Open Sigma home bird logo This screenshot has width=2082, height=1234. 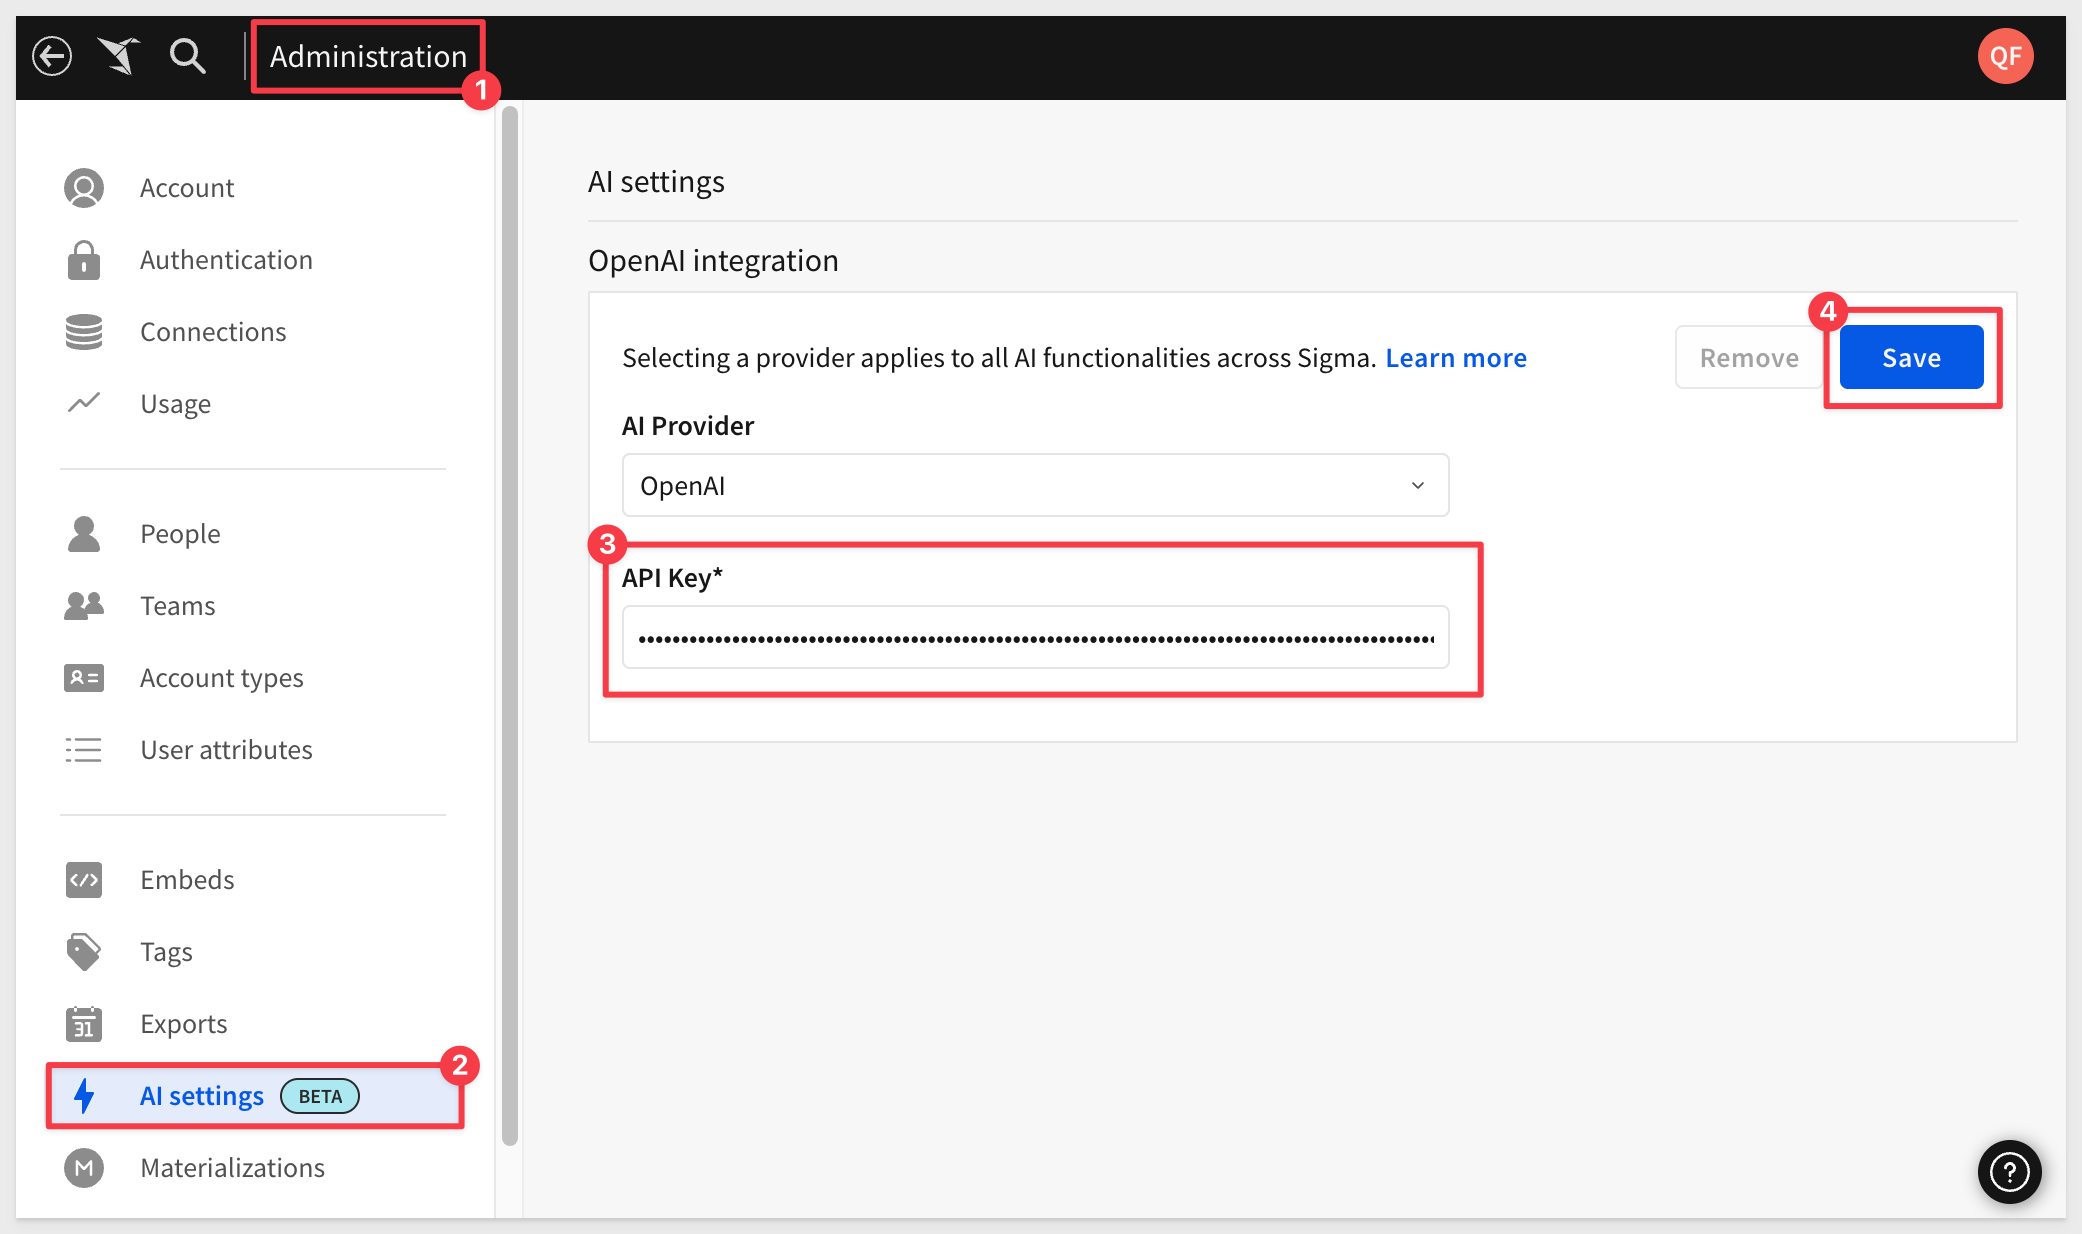pos(119,56)
